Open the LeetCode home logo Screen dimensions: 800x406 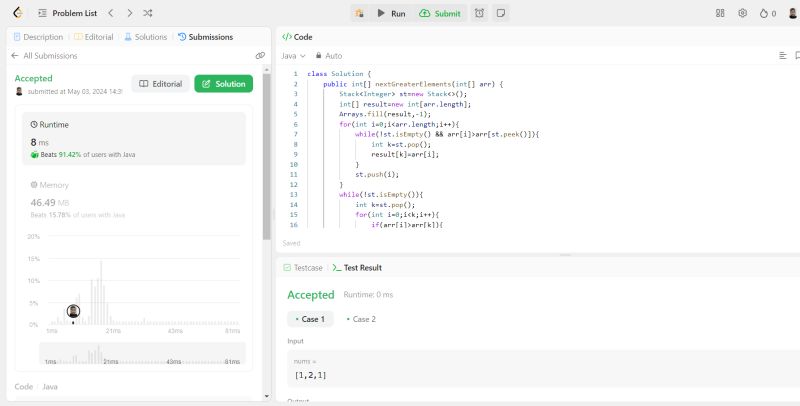pyautogui.click(x=18, y=13)
